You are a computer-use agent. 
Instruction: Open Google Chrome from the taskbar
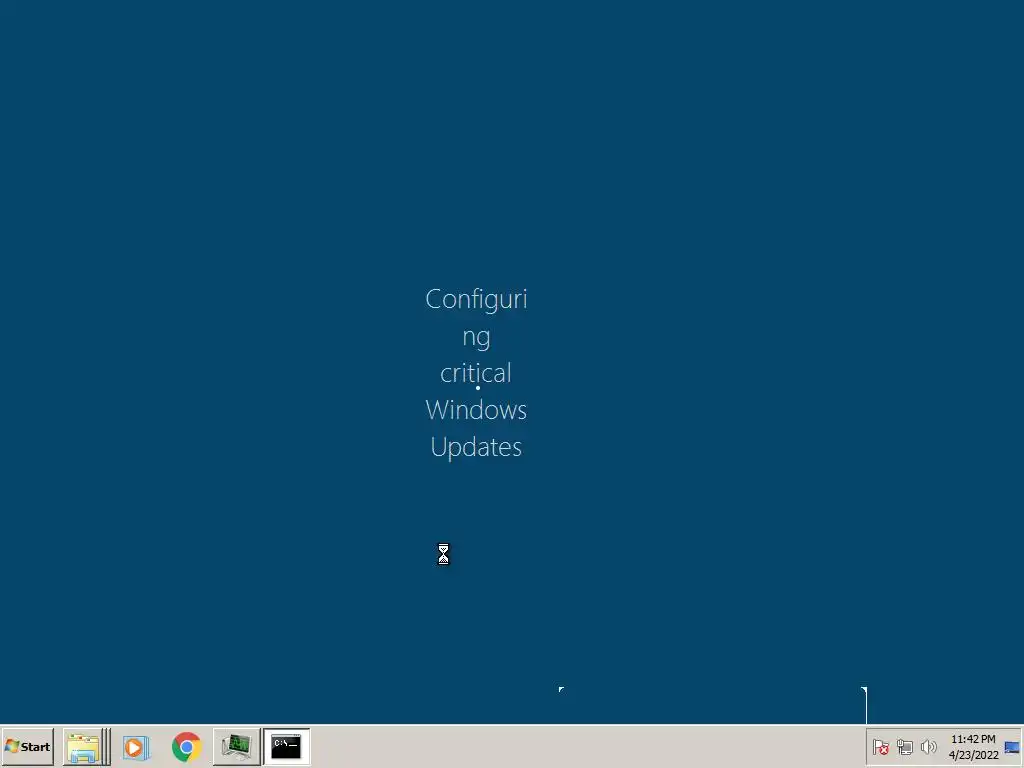187,746
